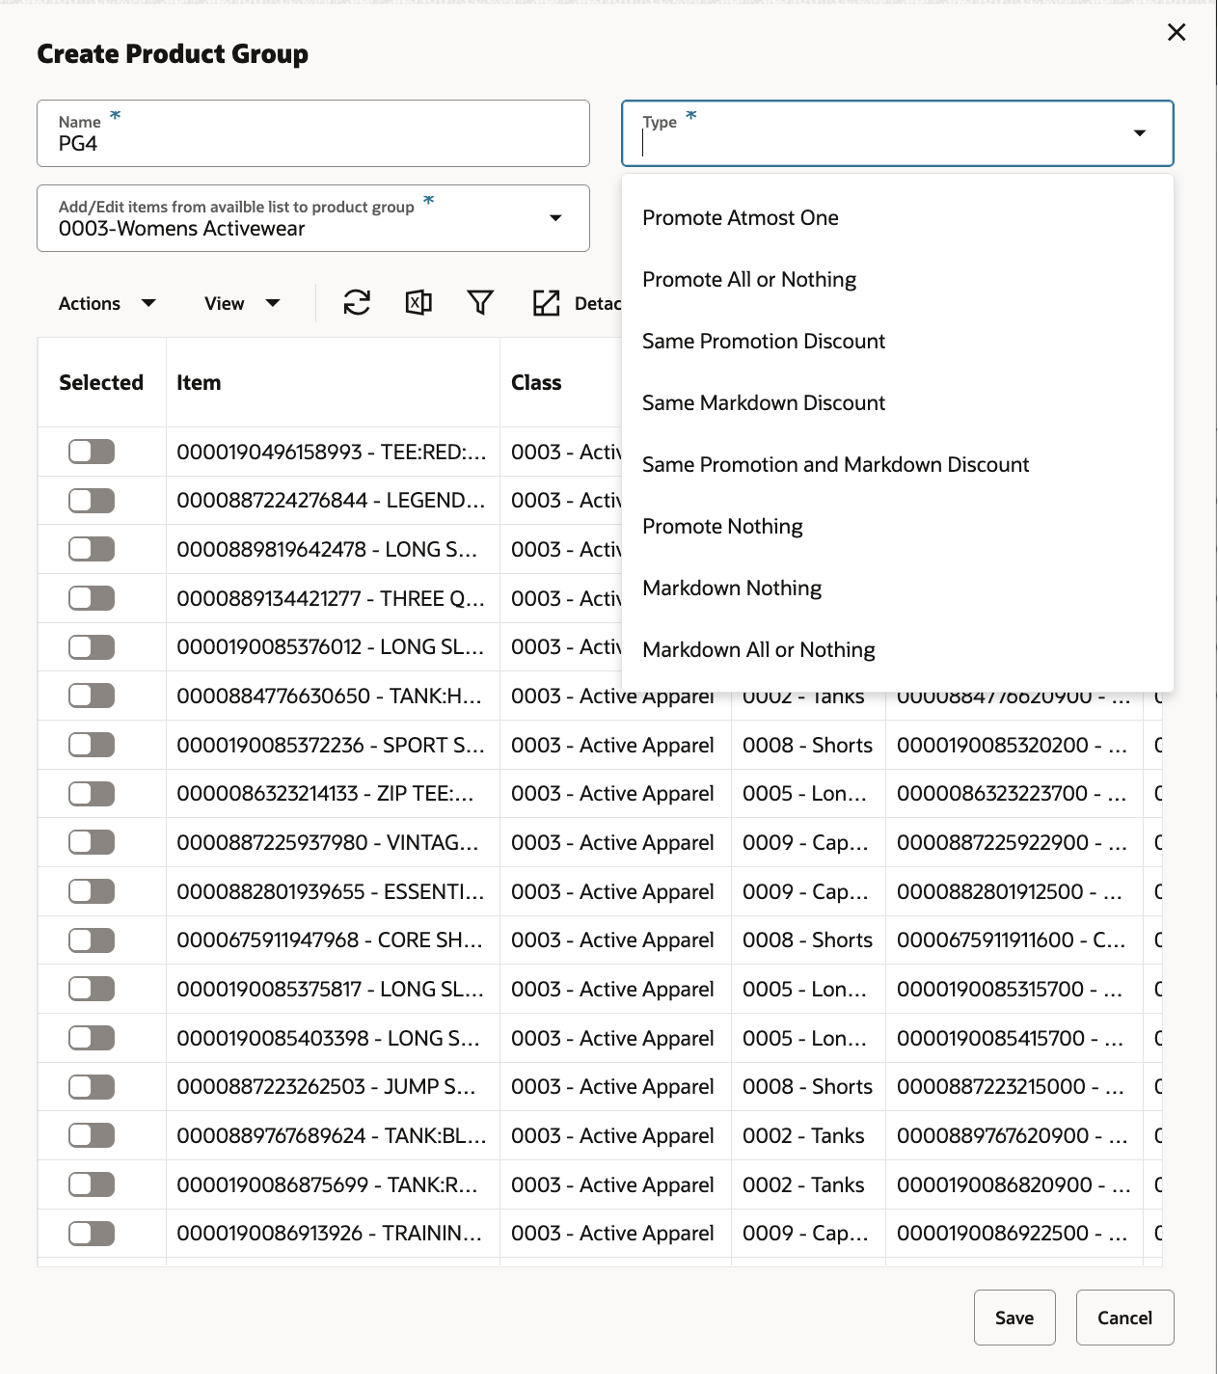The height and width of the screenshot is (1374, 1218).
Task: Click in the Name field containing PG4
Action: (x=313, y=133)
